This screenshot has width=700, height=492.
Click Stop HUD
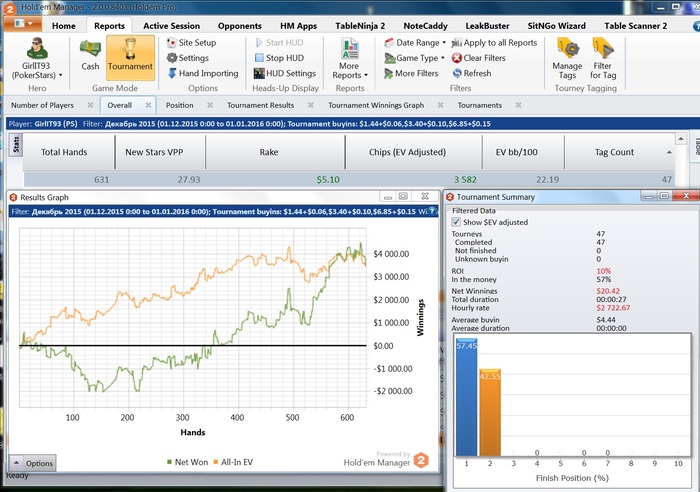(x=279, y=58)
